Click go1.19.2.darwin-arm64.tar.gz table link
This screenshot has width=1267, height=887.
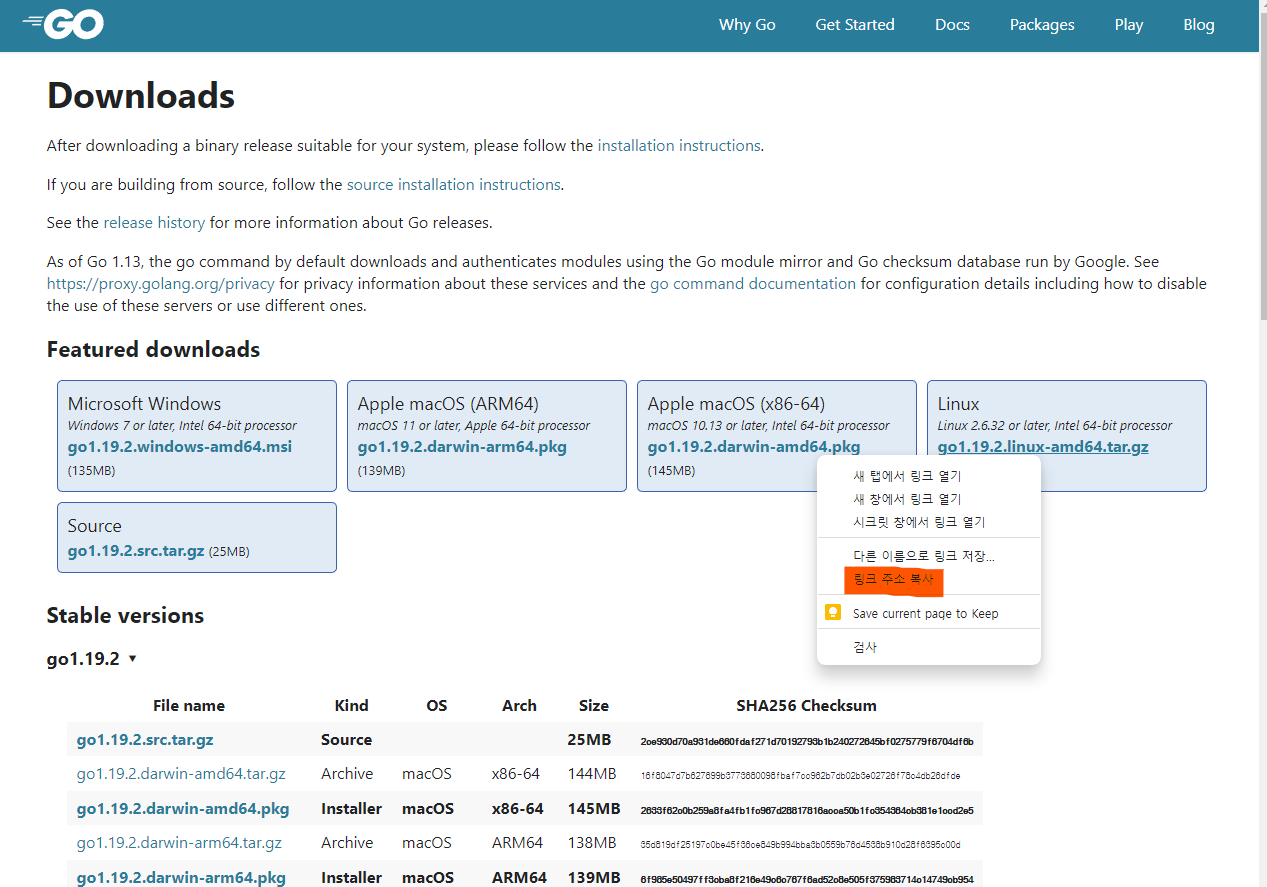coord(179,843)
